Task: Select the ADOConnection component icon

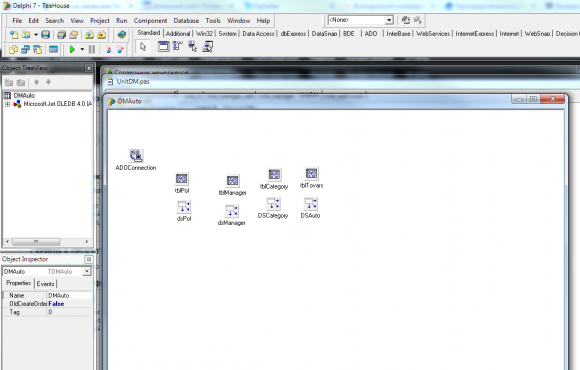Action: [136, 156]
